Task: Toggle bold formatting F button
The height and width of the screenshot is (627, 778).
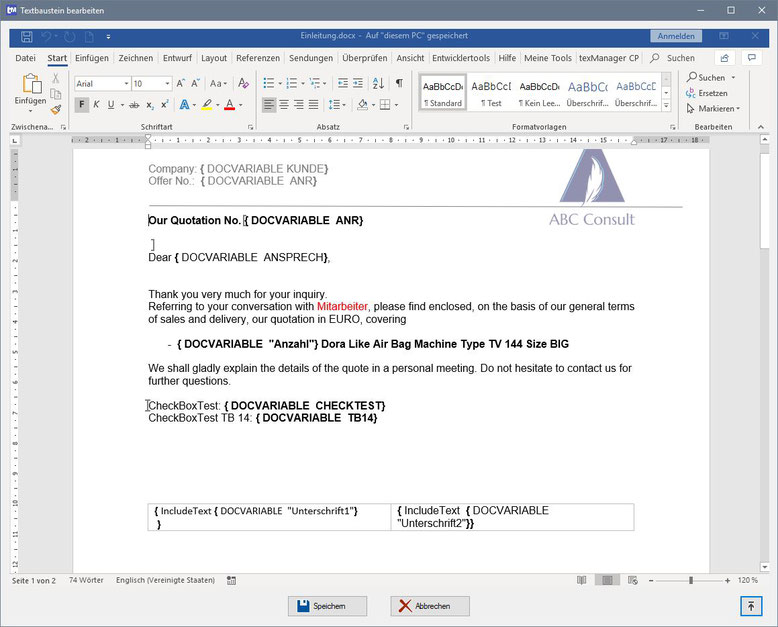Action: (x=82, y=105)
